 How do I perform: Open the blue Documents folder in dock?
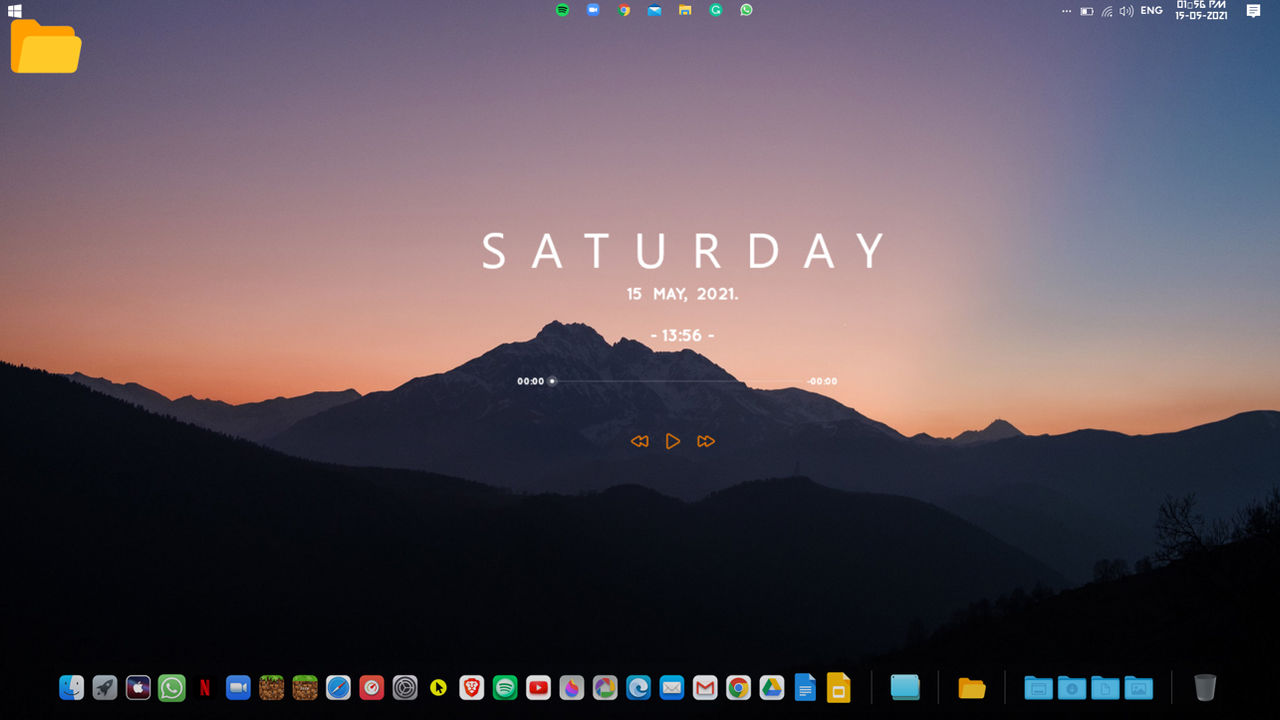pyautogui.click(x=1105, y=687)
